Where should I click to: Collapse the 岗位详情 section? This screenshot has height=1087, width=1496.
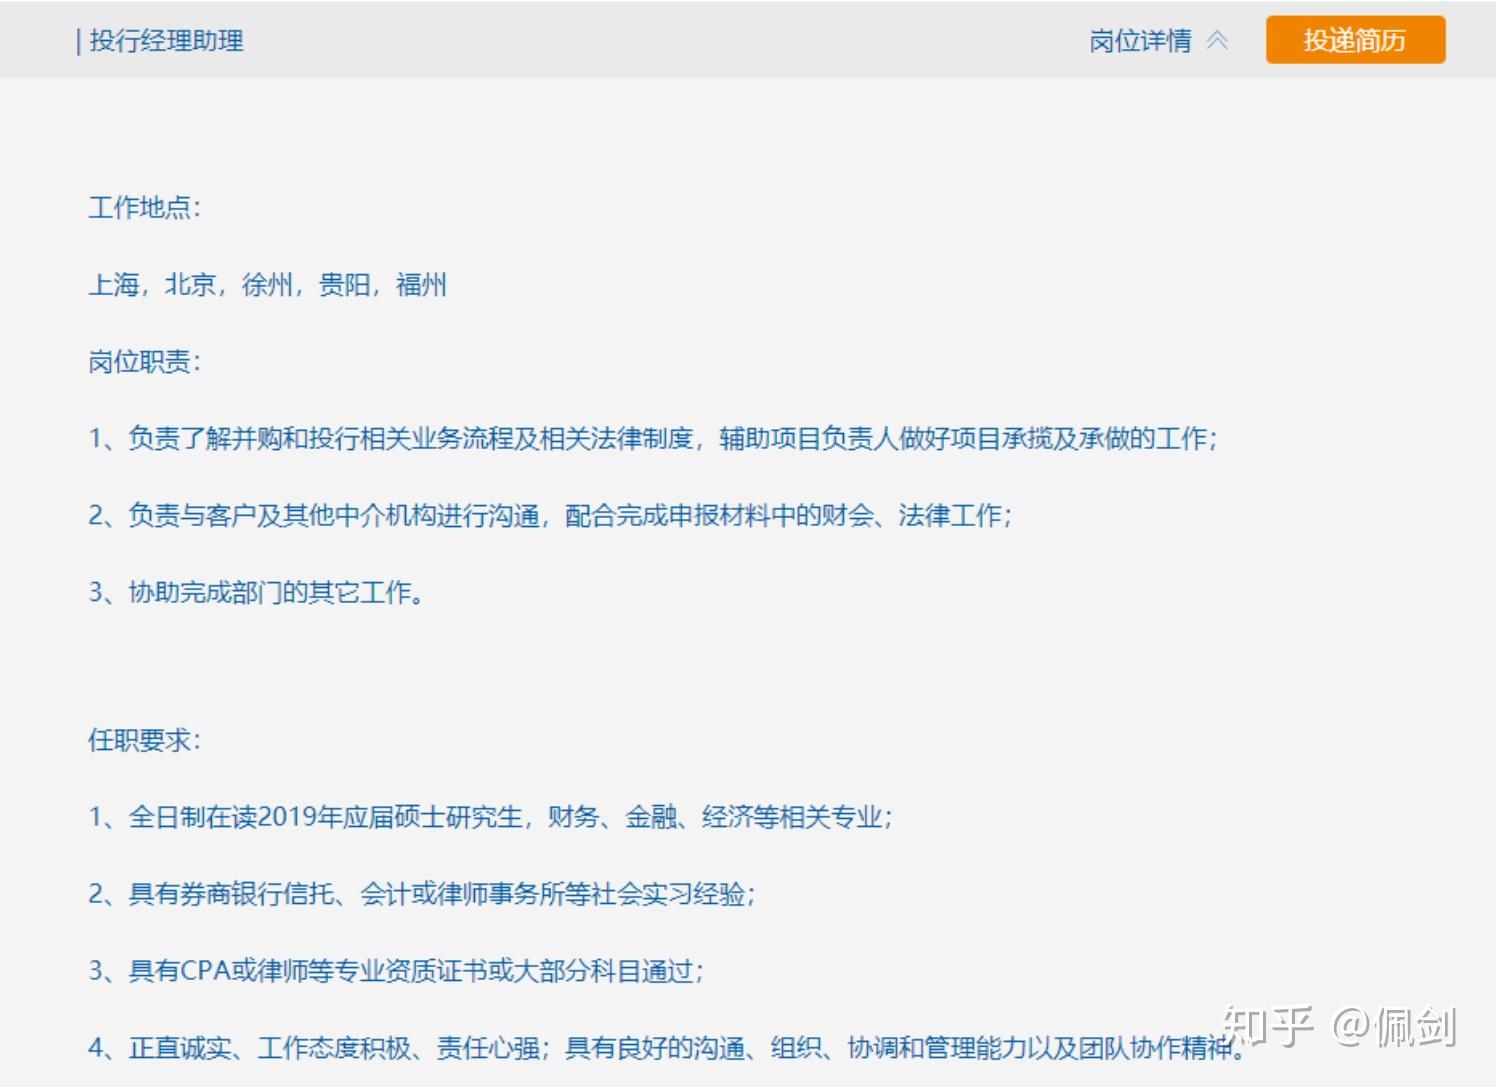click(x=1158, y=41)
